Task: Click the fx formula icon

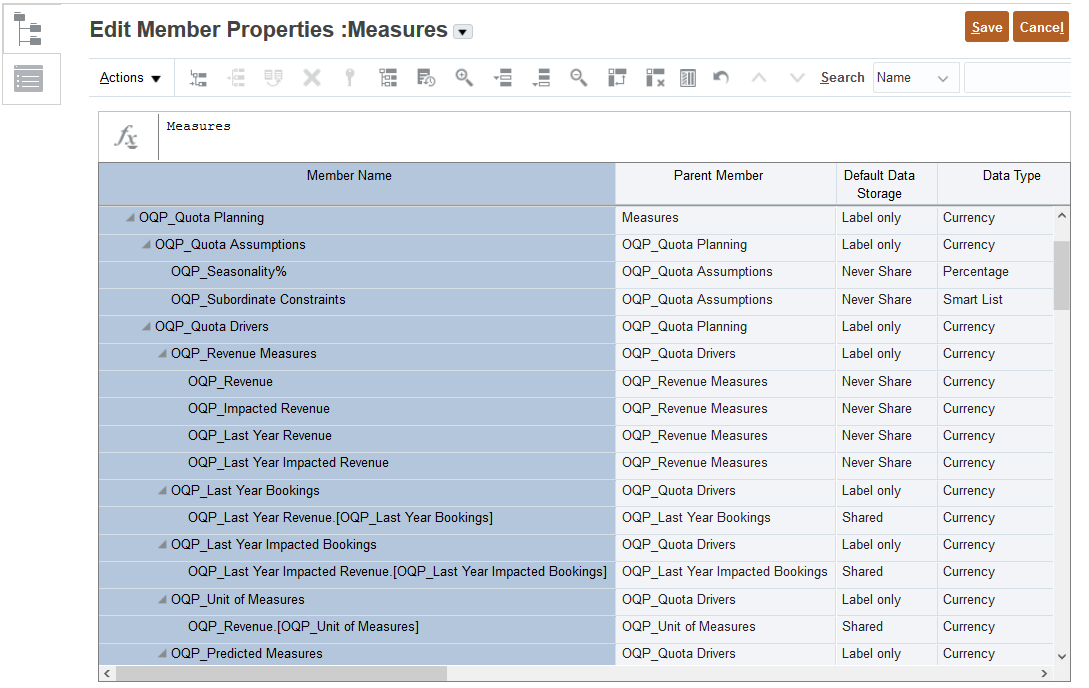Action: pyautogui.click(x=127, y=136)
